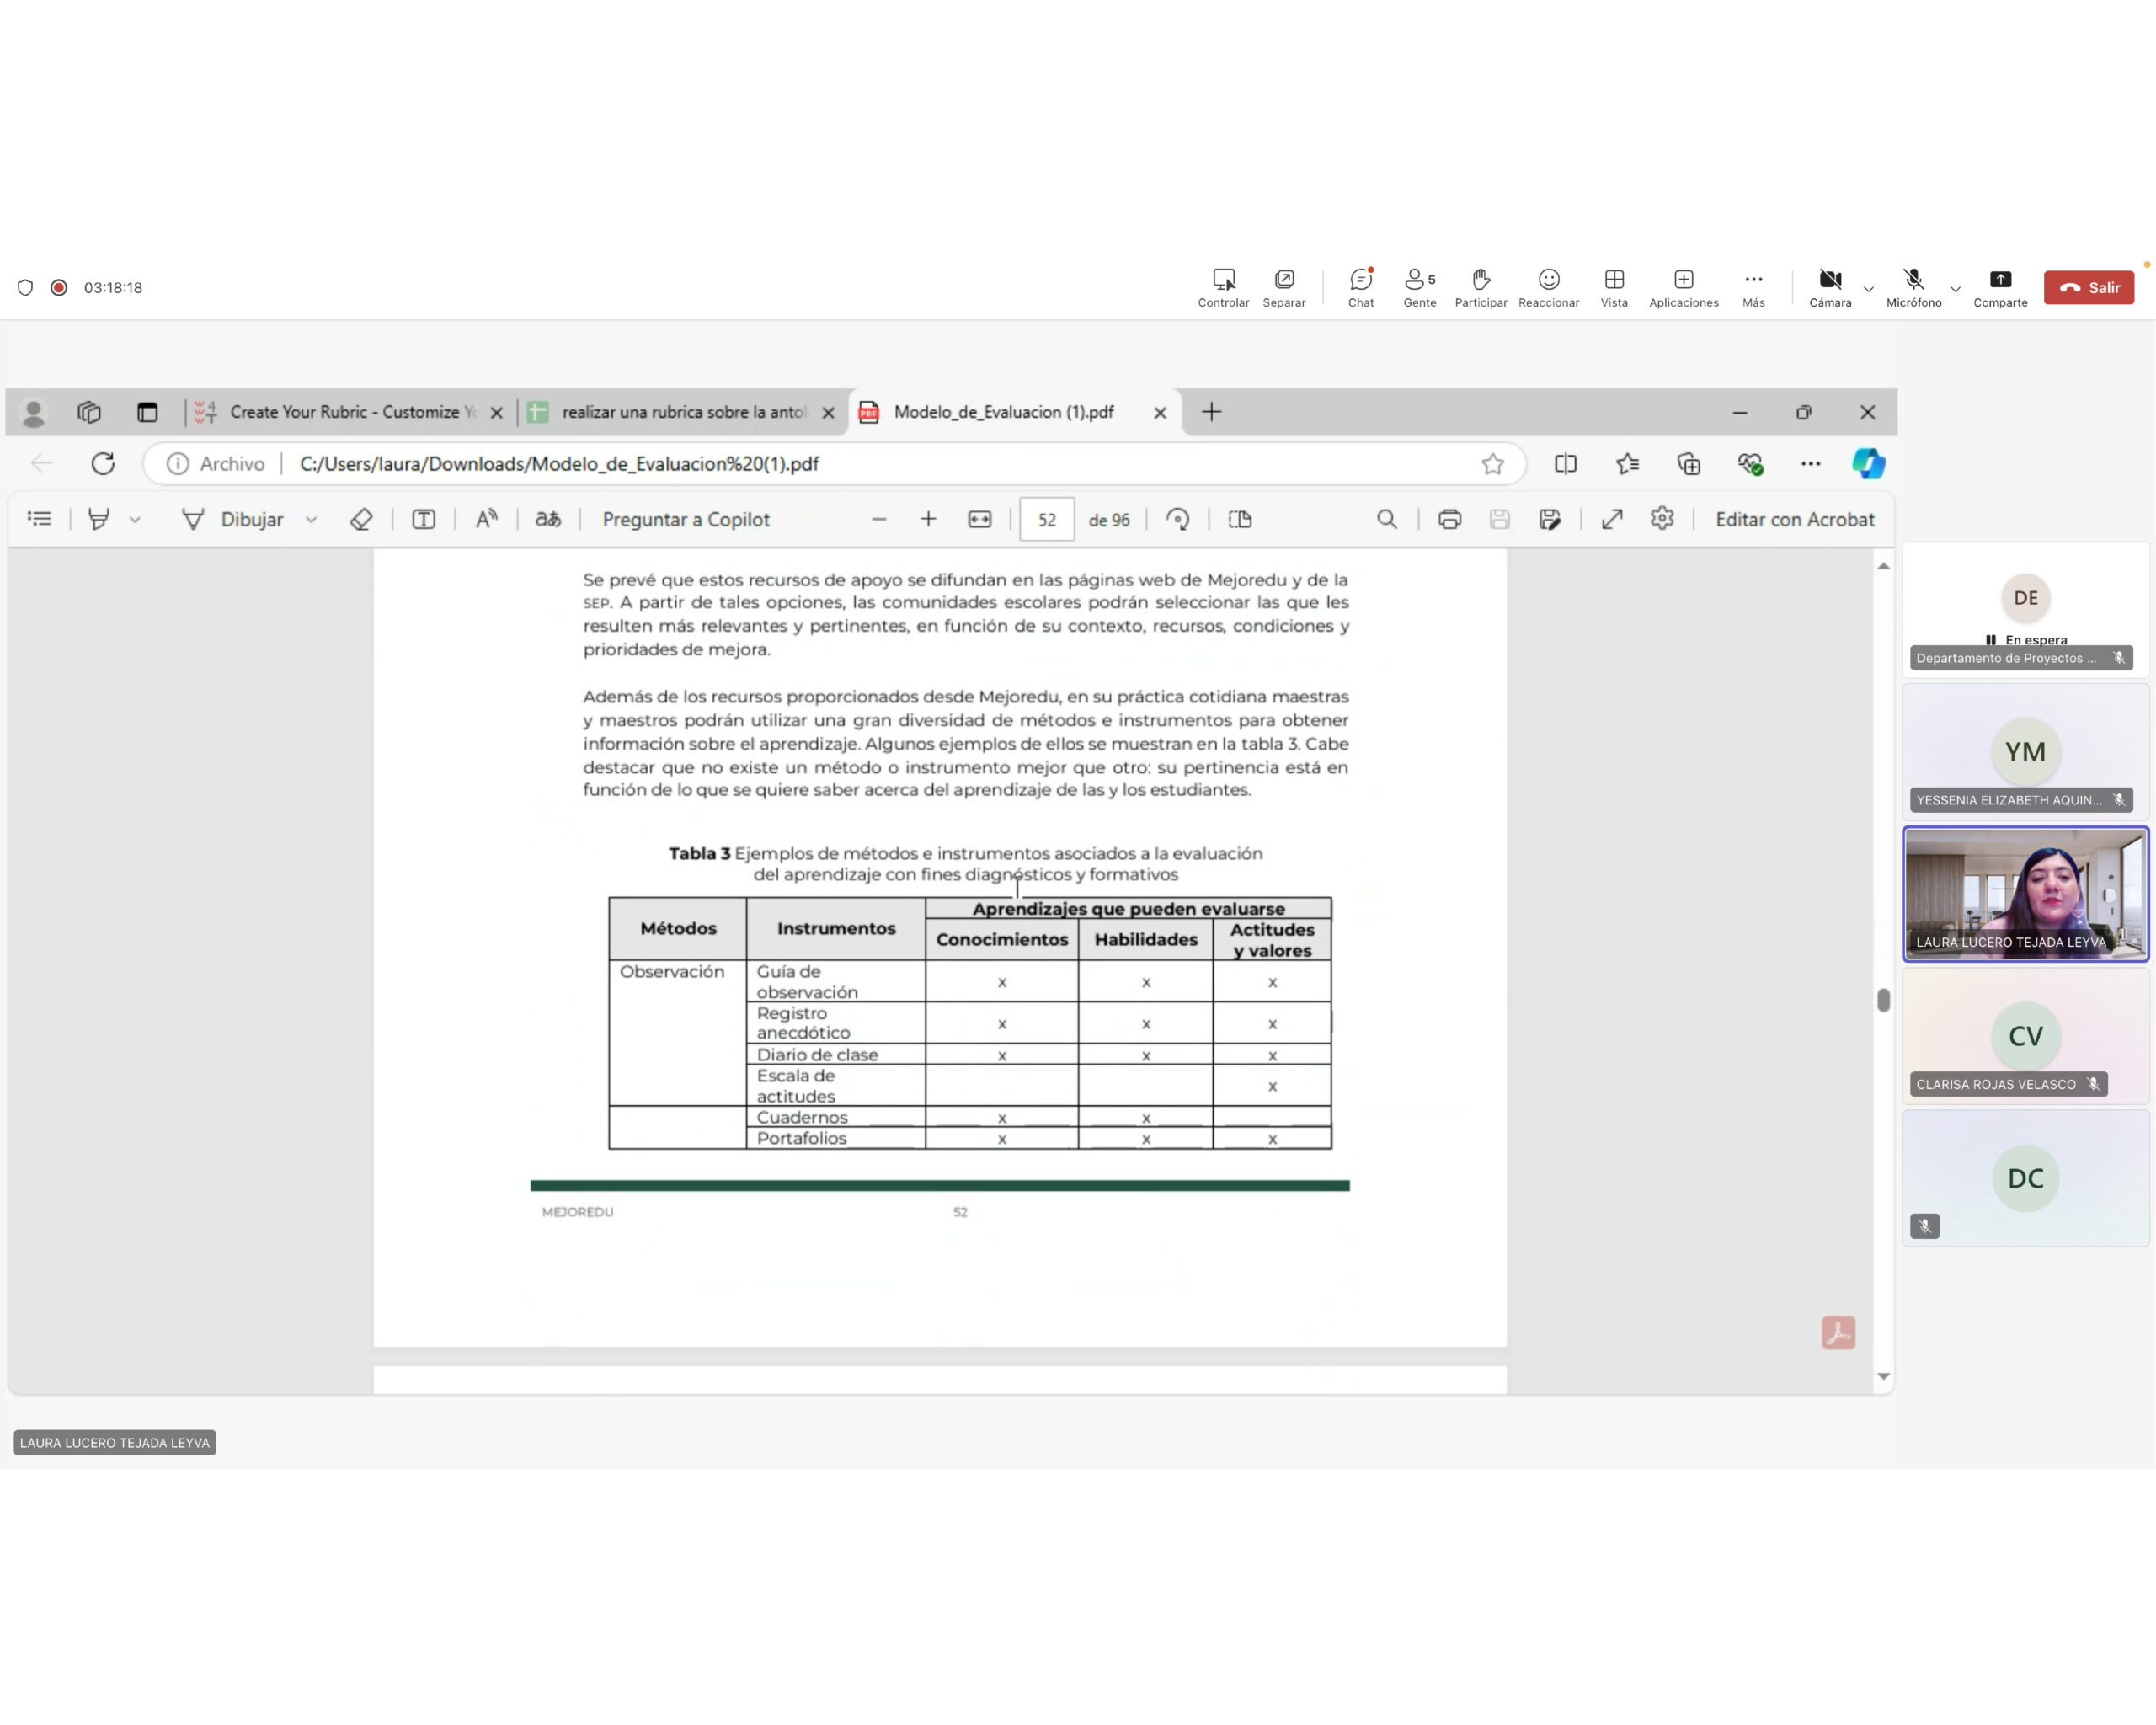This screenshot has width=2156, height=1725.
Task: Expand the highlight color dropdown
Action: pos(135,519)
